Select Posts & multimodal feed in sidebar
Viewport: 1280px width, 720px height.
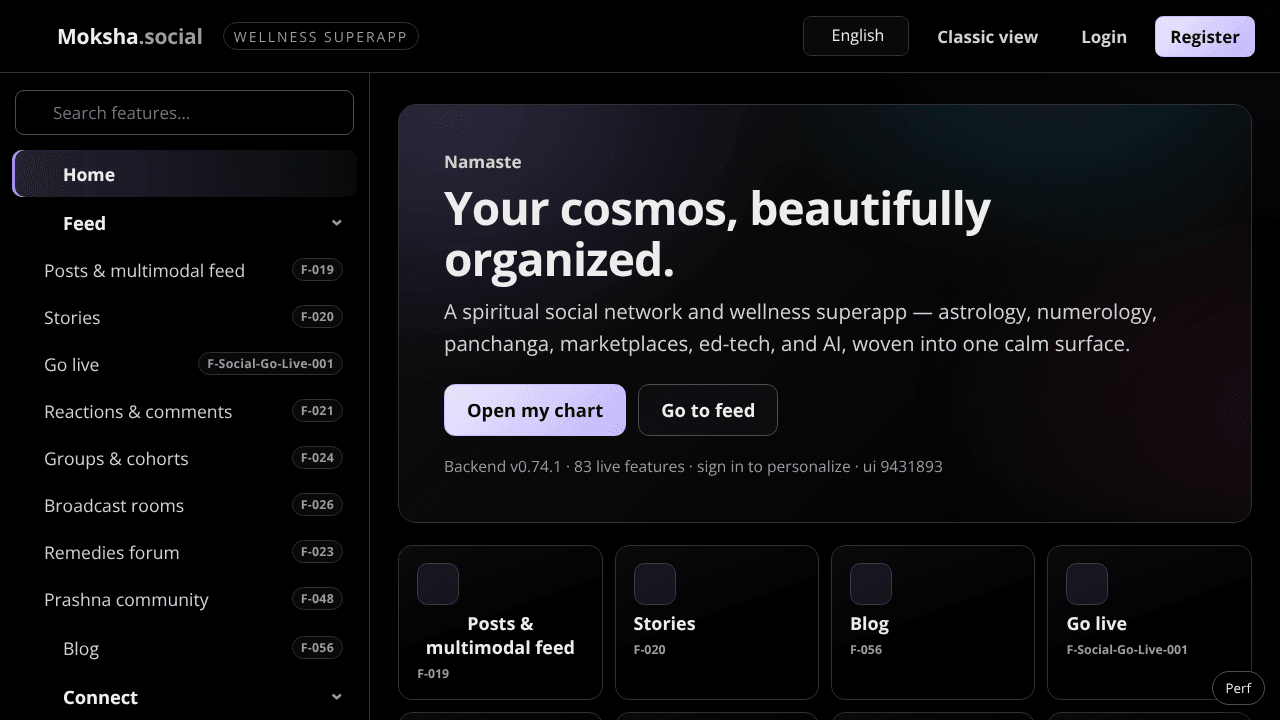185,270
